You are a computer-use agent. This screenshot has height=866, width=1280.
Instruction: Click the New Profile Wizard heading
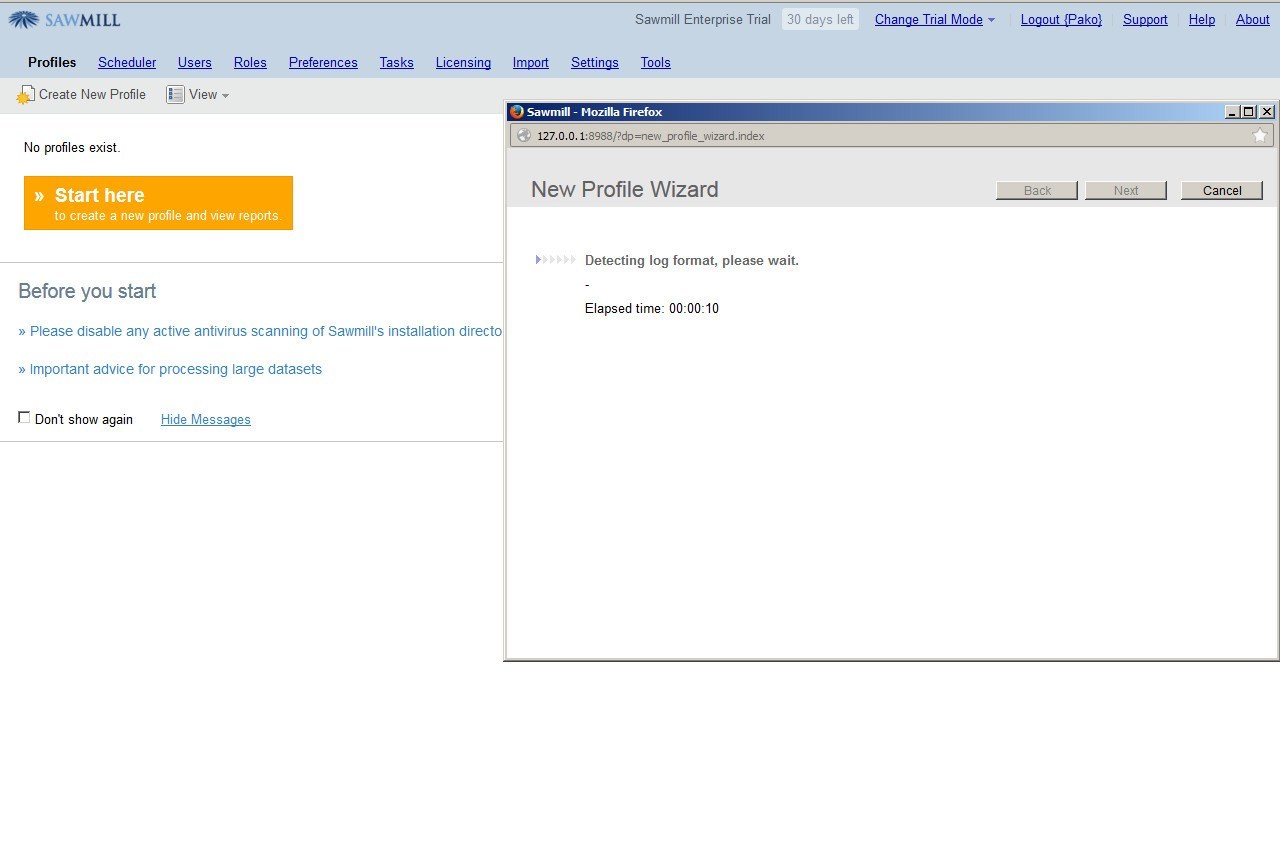click(x=625, y=189)
